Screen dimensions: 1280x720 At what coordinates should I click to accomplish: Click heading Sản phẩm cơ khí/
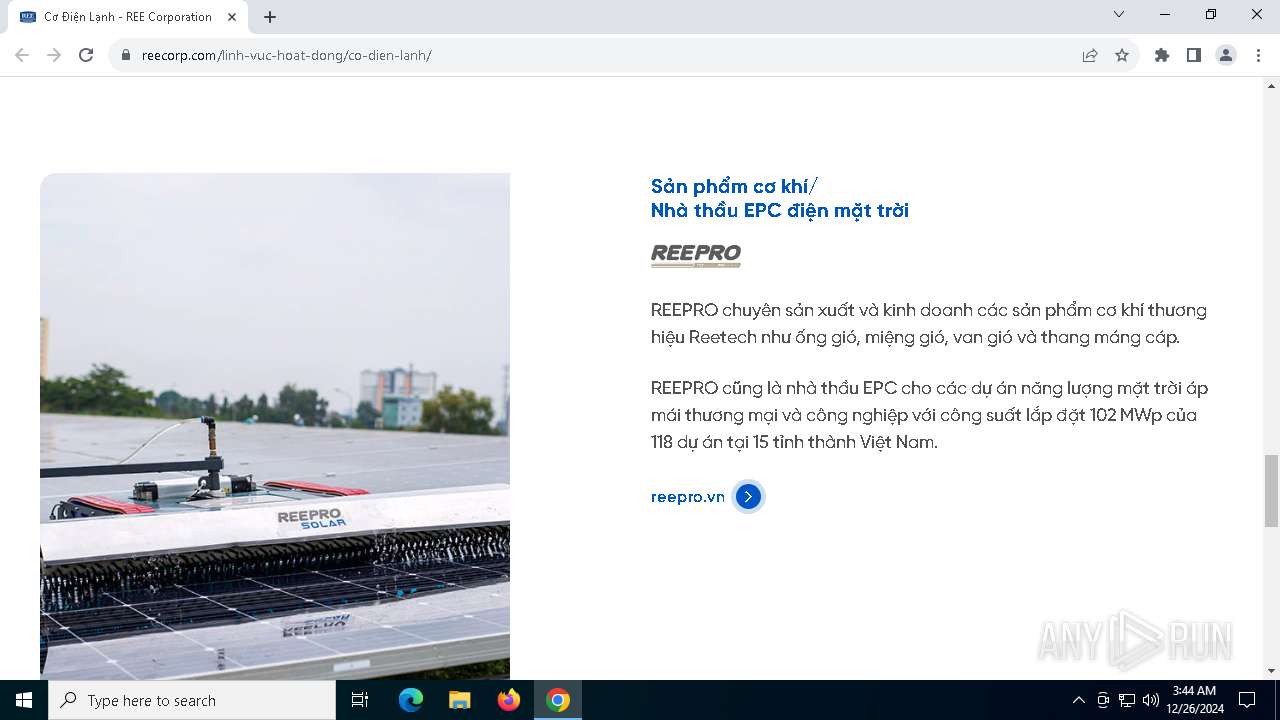point(734,186)
